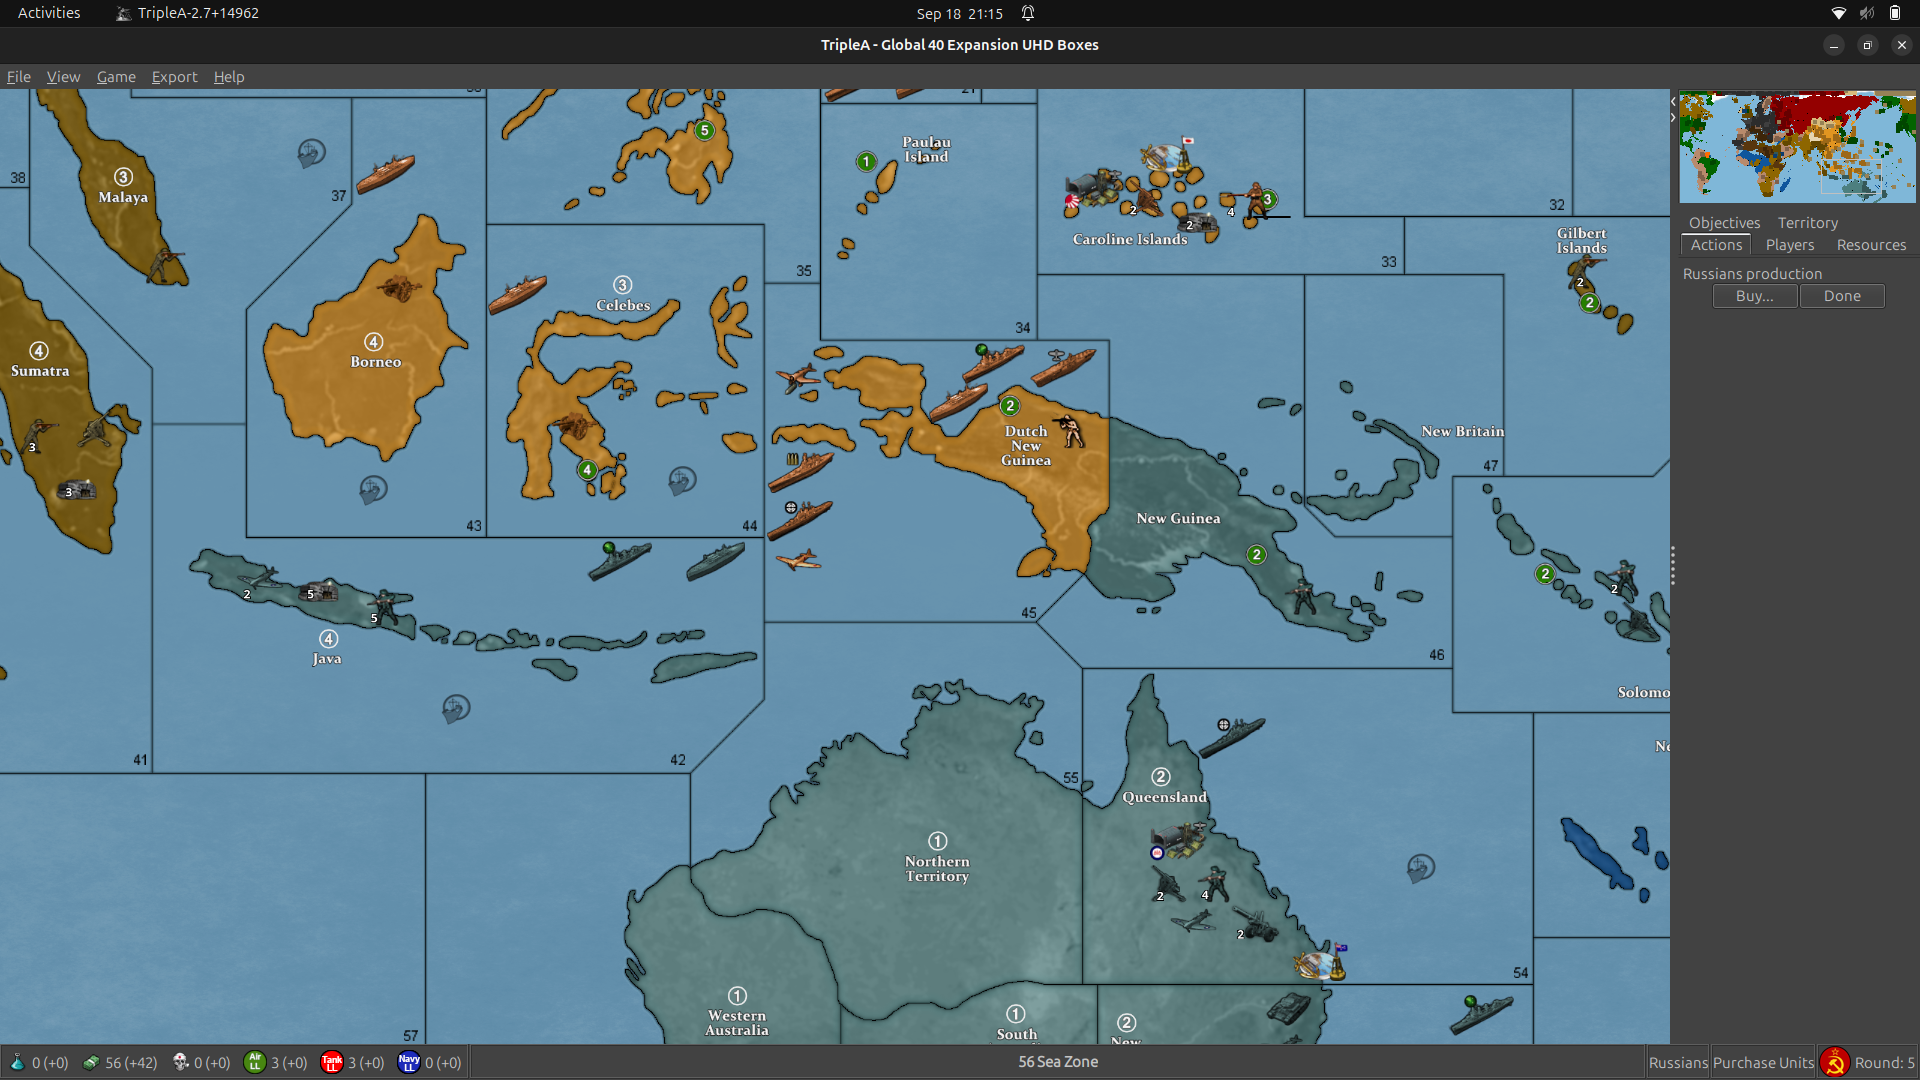1920x1080 pixels.
Task: Click the dotted splitter handle beside map
Action: (1672, 566)
